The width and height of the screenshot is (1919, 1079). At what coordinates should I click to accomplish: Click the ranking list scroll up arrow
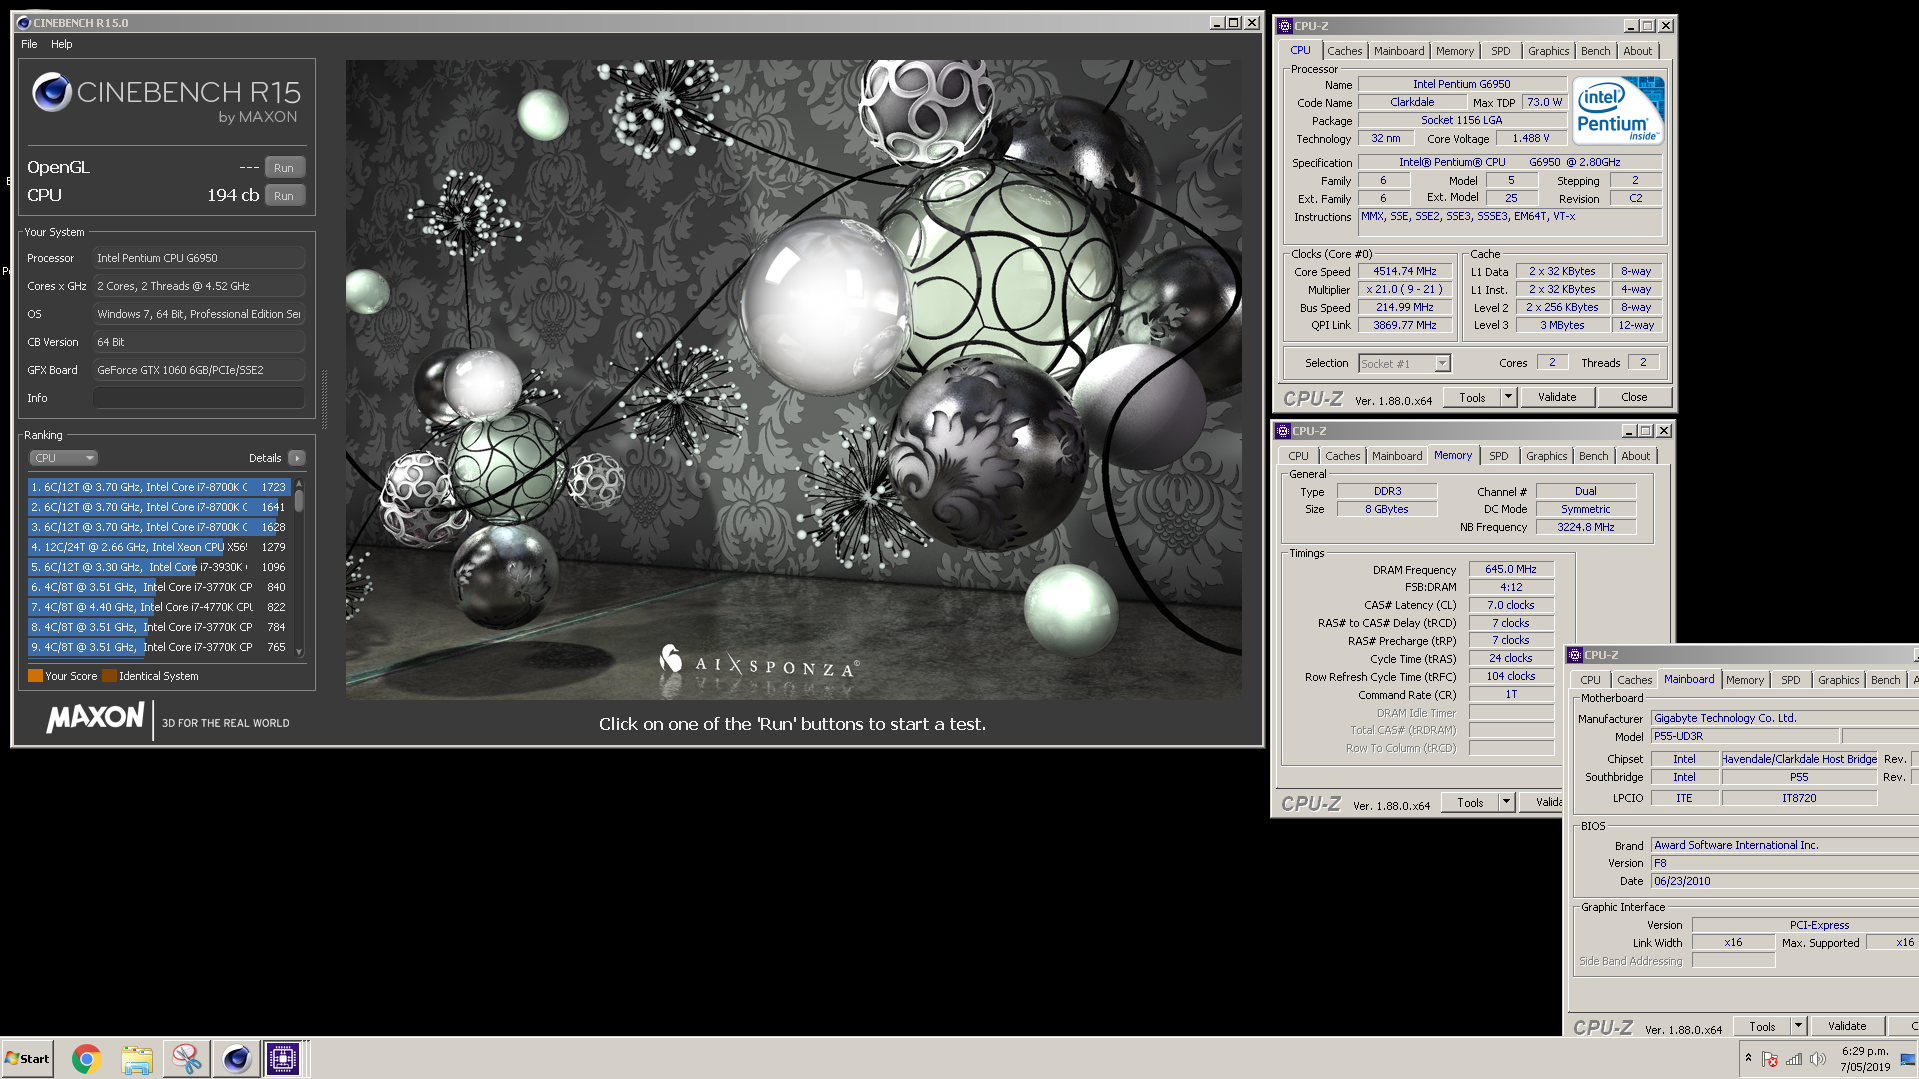299,483
